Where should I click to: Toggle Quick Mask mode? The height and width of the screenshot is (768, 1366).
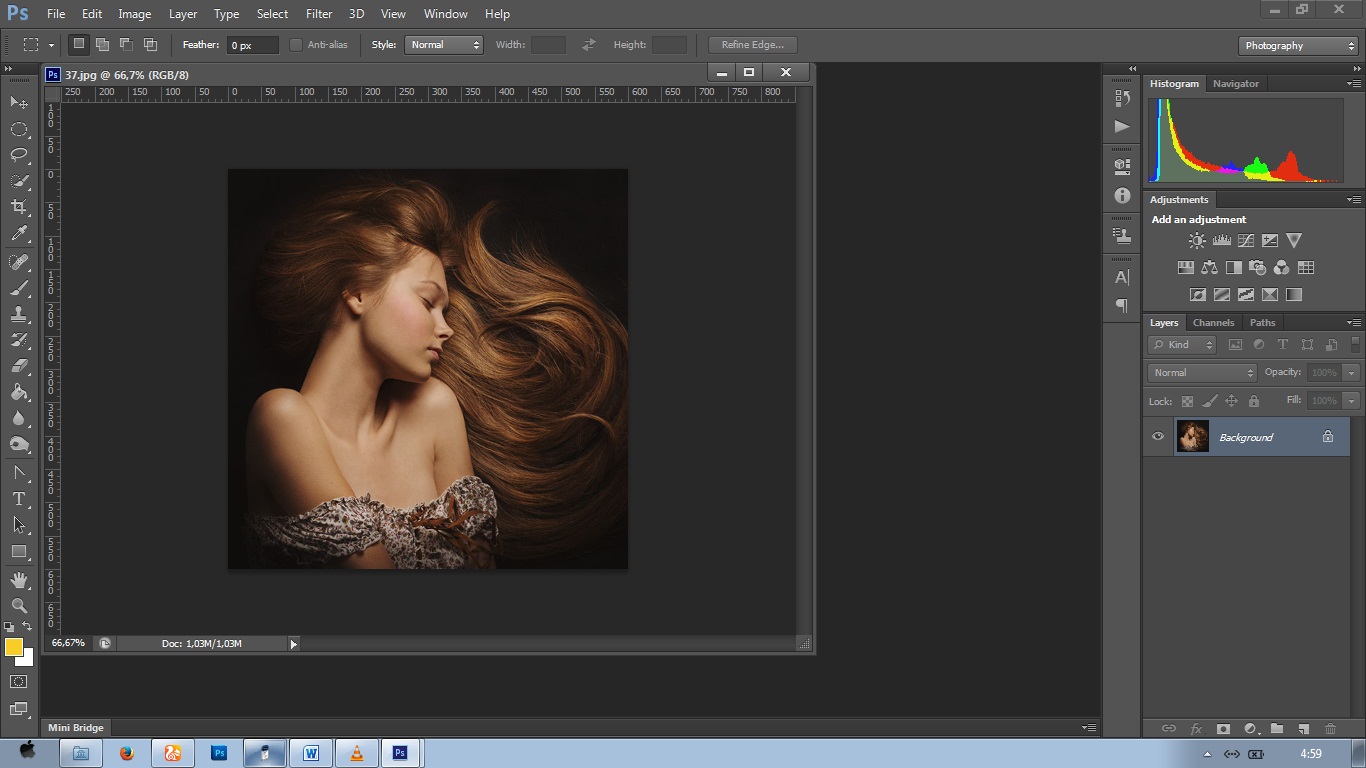click(x=19, y=682)
